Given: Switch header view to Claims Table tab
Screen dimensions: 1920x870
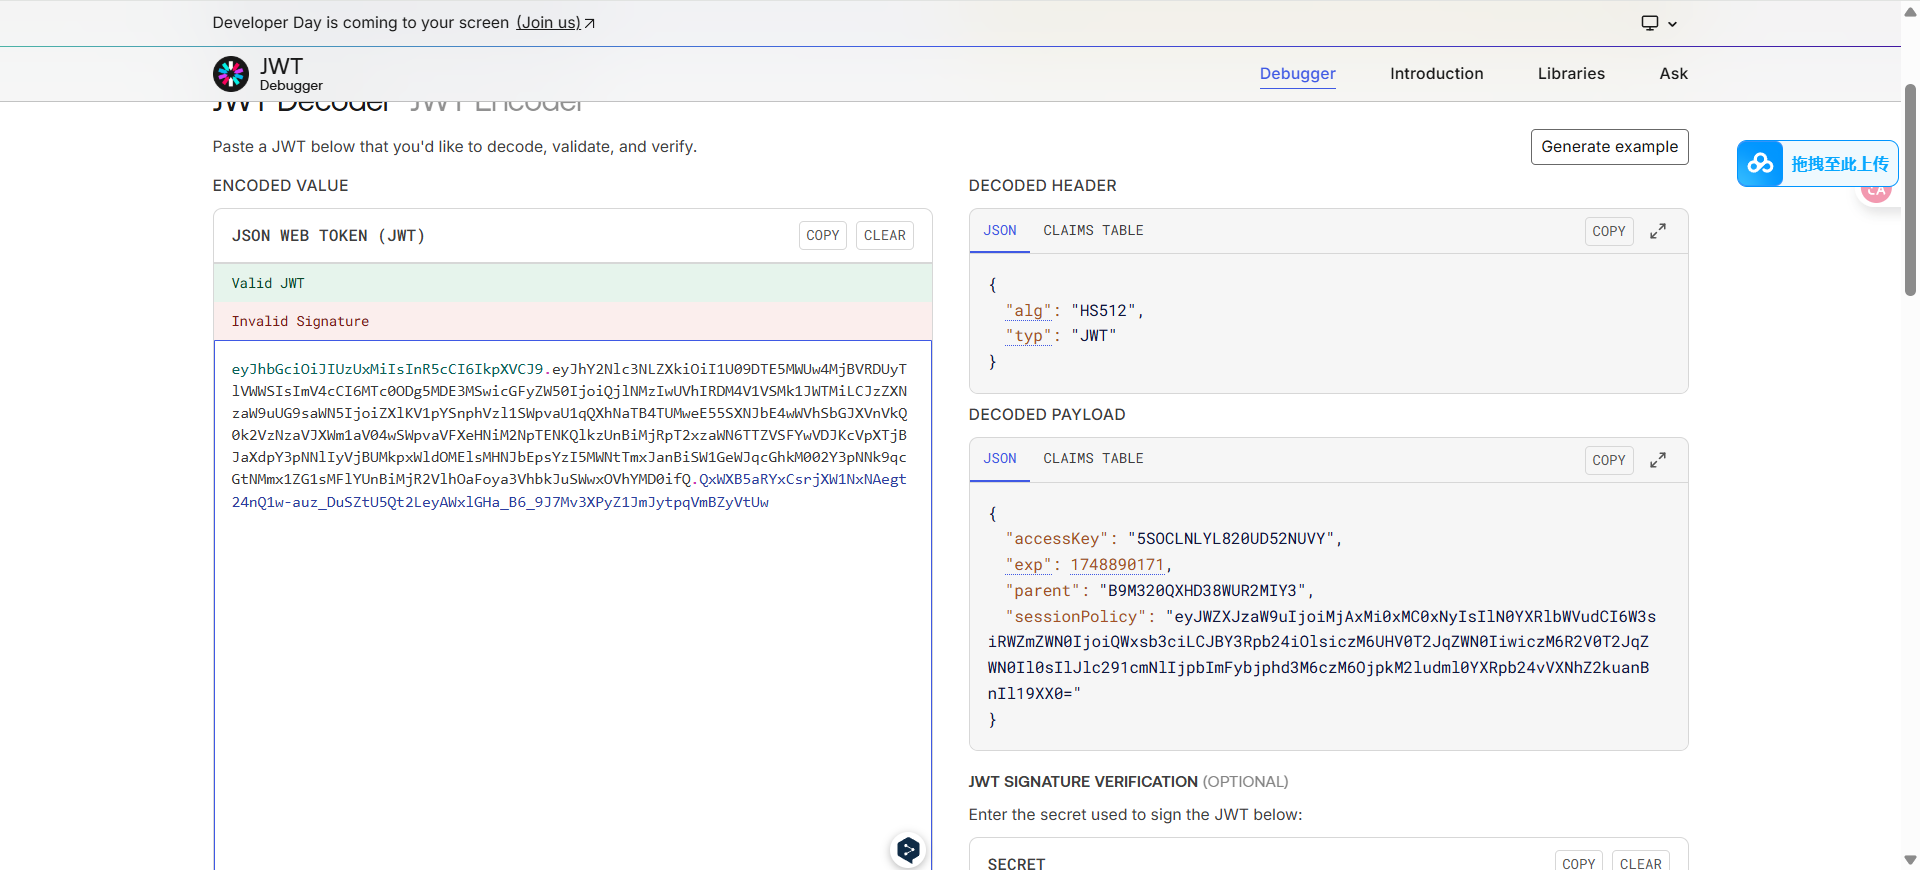Looking at the screenshot, I should (x=1092, y=231).
